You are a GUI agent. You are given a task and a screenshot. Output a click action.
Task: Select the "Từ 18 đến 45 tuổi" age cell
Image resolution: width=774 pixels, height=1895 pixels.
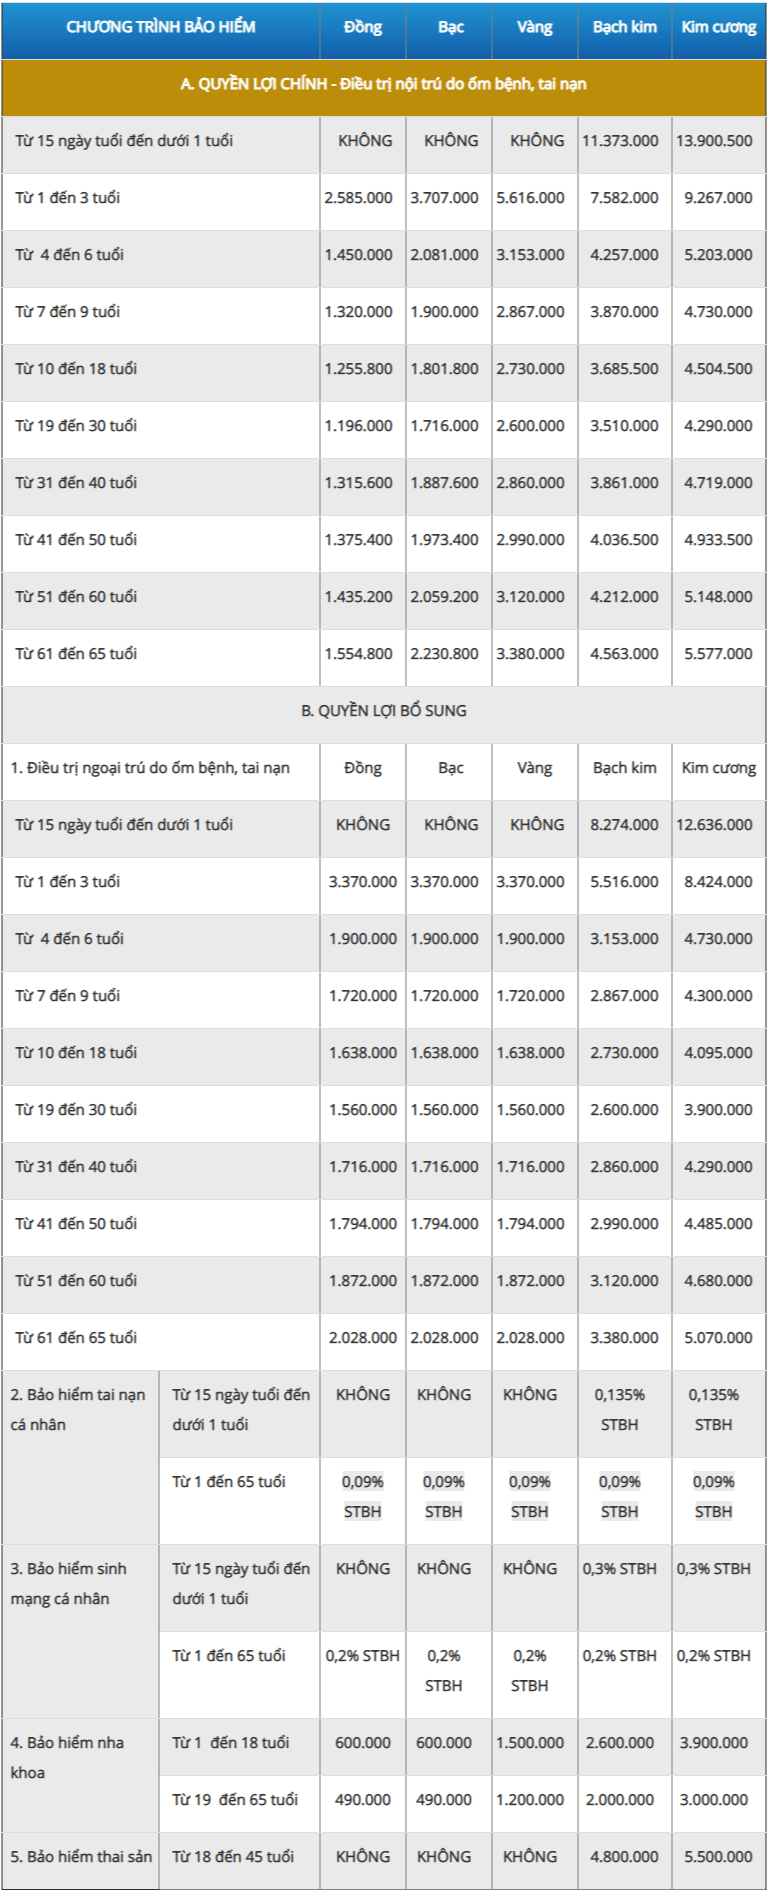point(233,1857)
